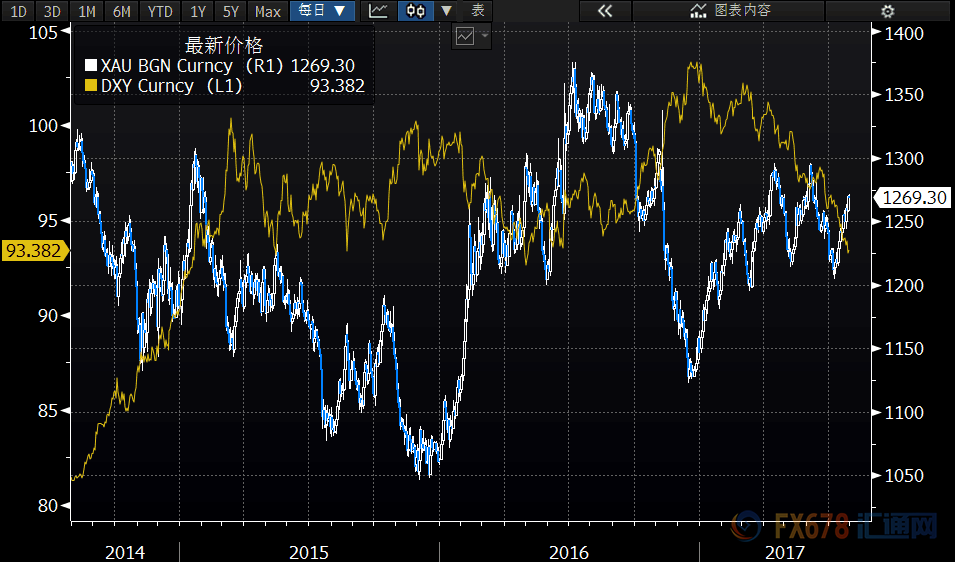Open the 每日 frequency dropdown
955x562 pixels.
pos(322,11)
